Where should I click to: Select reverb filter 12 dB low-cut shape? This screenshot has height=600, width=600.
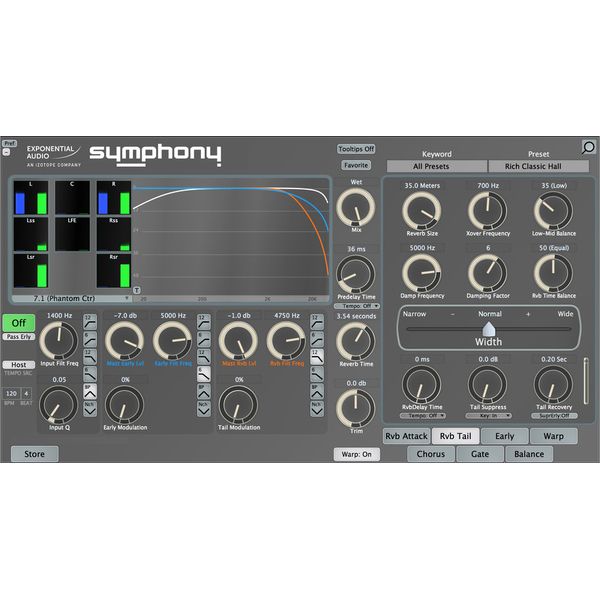[x=317, y=322]
